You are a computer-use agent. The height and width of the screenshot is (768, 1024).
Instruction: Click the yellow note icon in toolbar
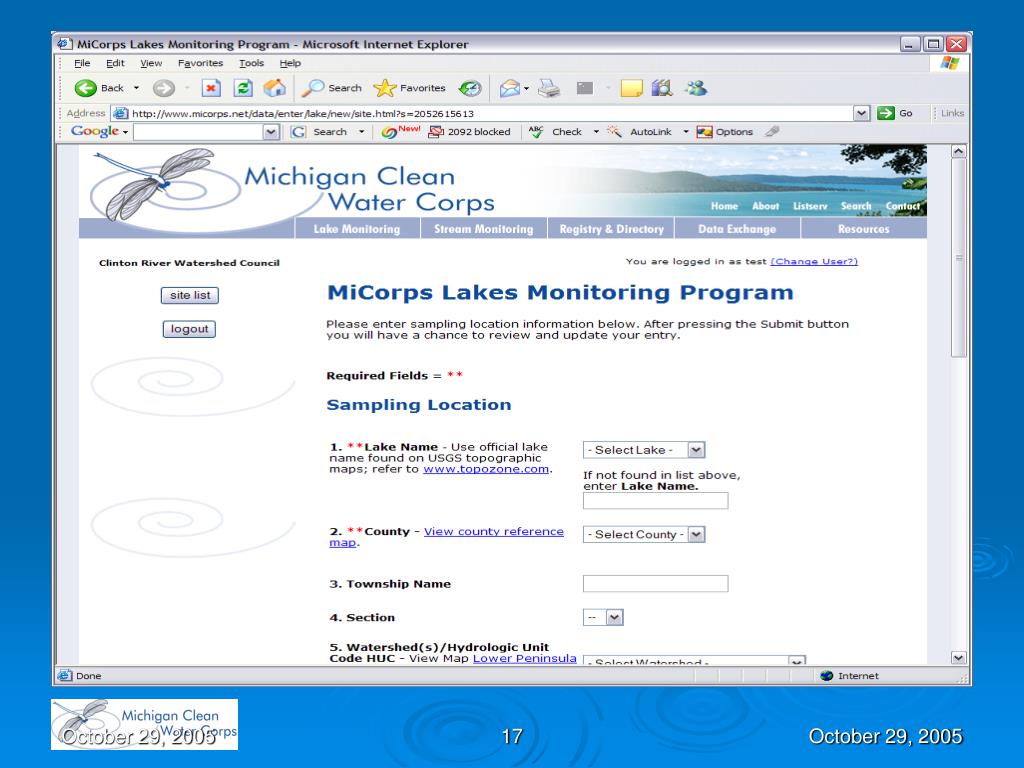pyautogui.click(x=632, y=88)
